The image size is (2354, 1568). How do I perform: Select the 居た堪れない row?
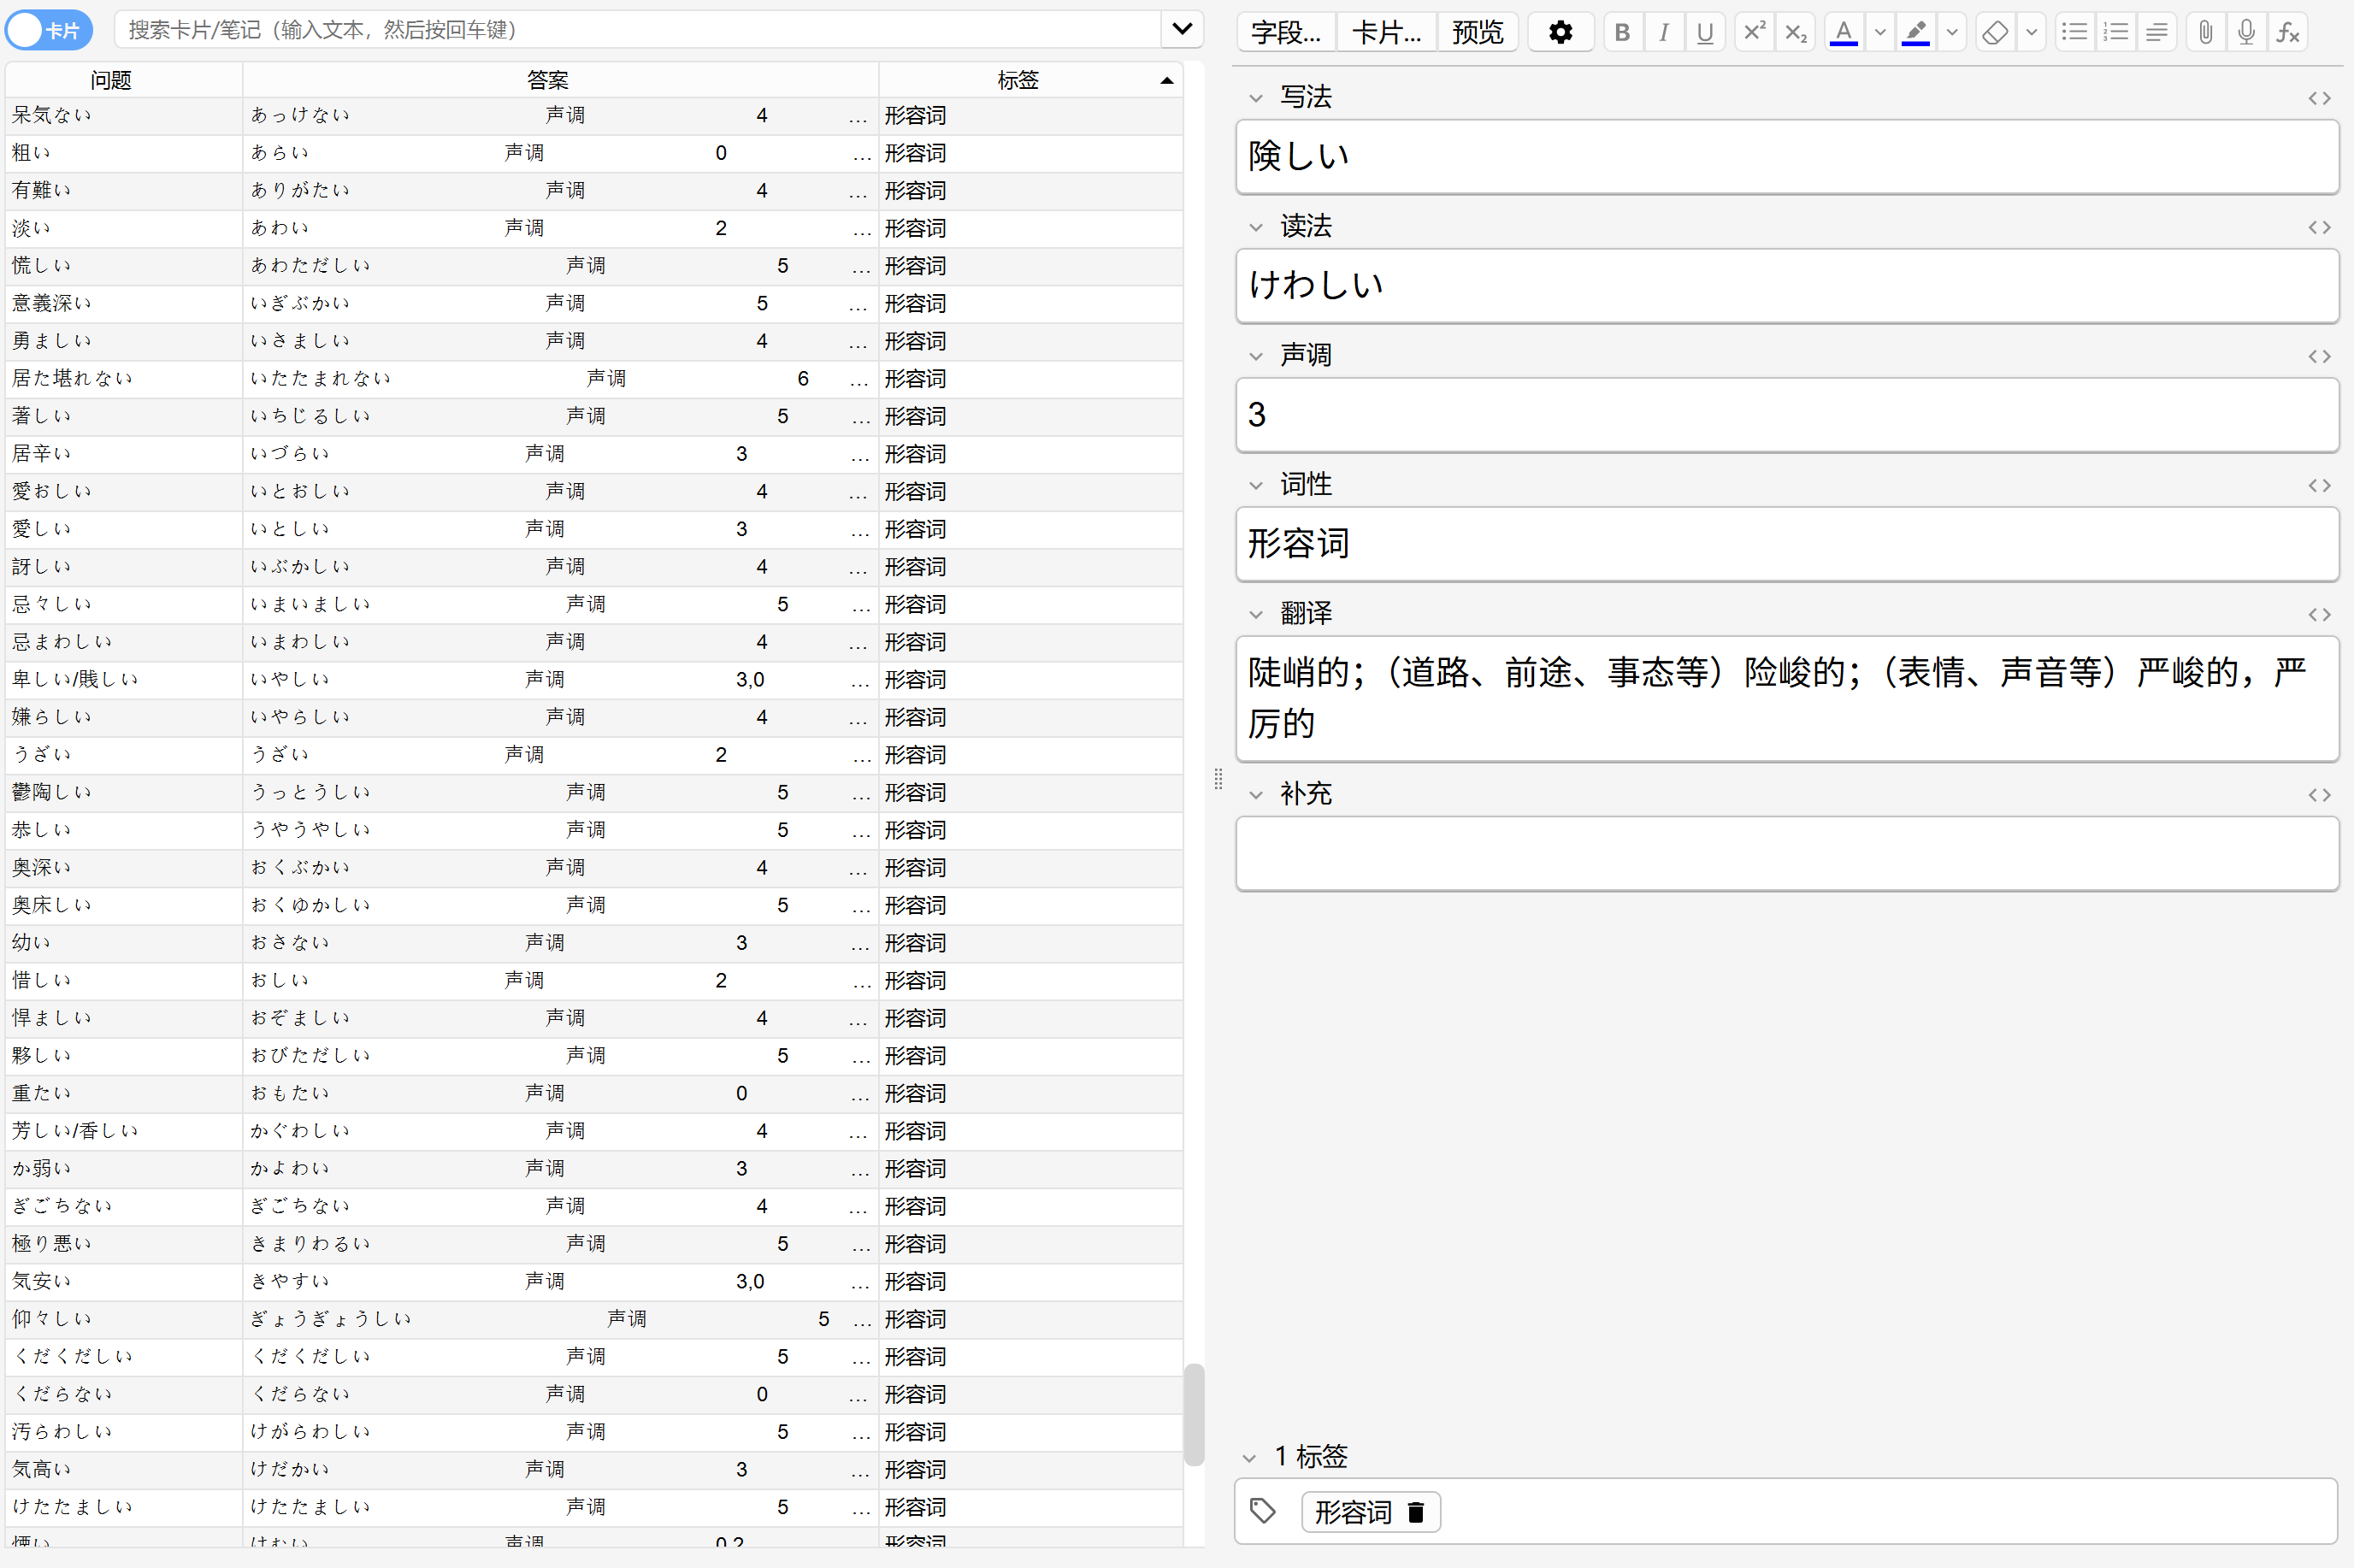(594, 379)
